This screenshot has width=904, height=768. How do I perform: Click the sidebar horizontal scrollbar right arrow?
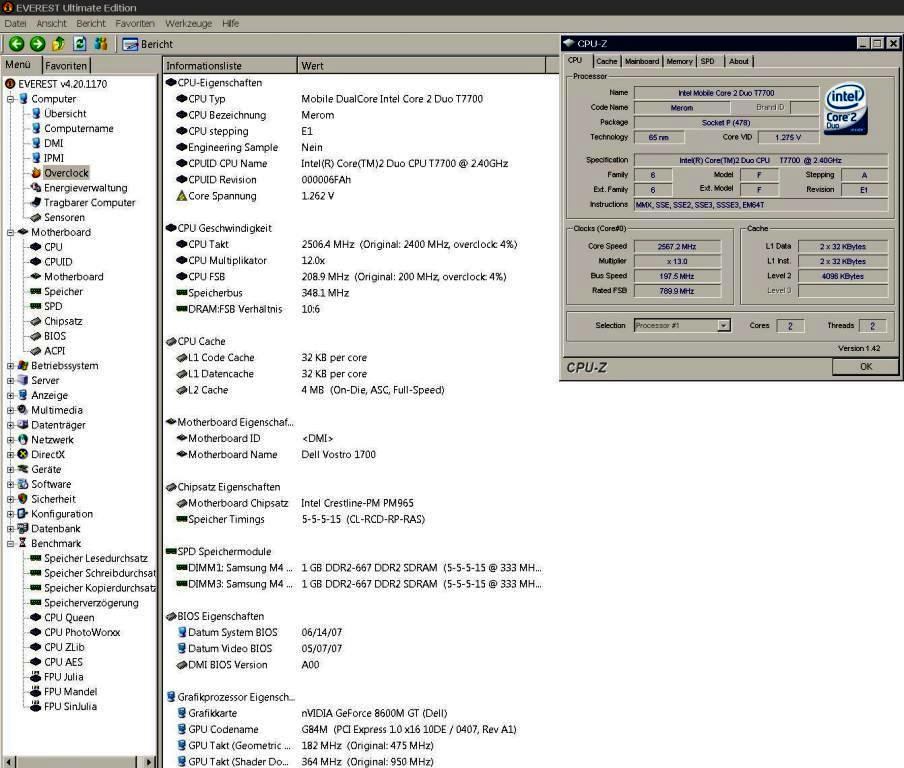pyautogui.click(x=148, y=762)
